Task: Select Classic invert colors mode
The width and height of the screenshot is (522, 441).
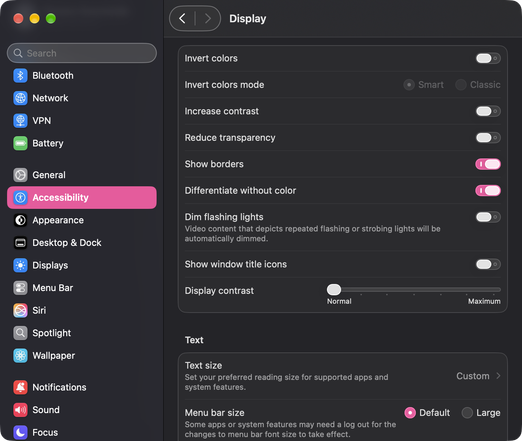Action: [461, 85]
